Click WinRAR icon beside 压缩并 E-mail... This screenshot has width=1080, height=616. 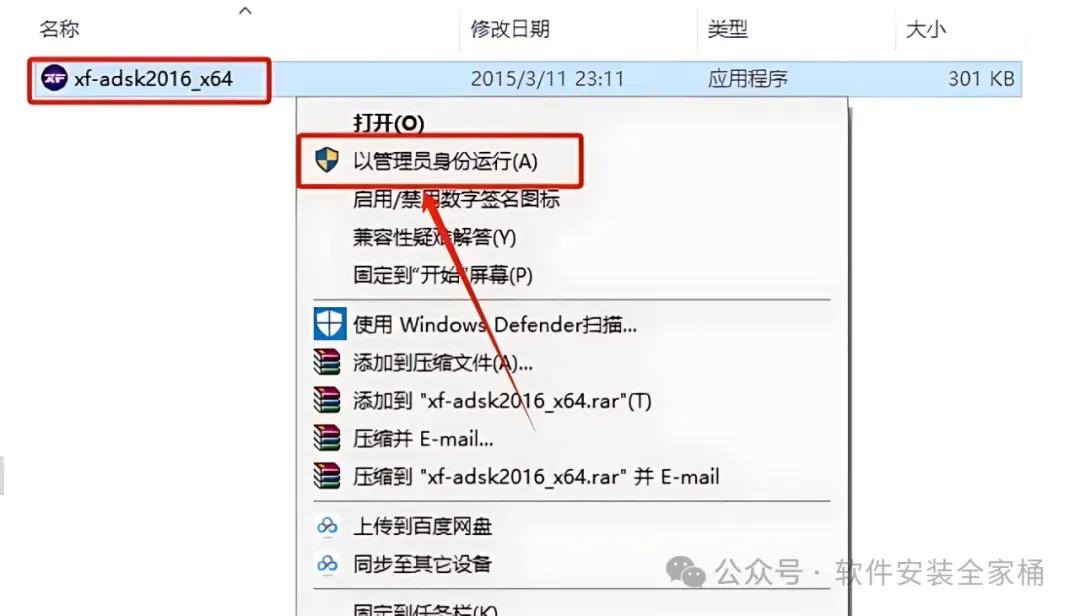coord(326,438)
